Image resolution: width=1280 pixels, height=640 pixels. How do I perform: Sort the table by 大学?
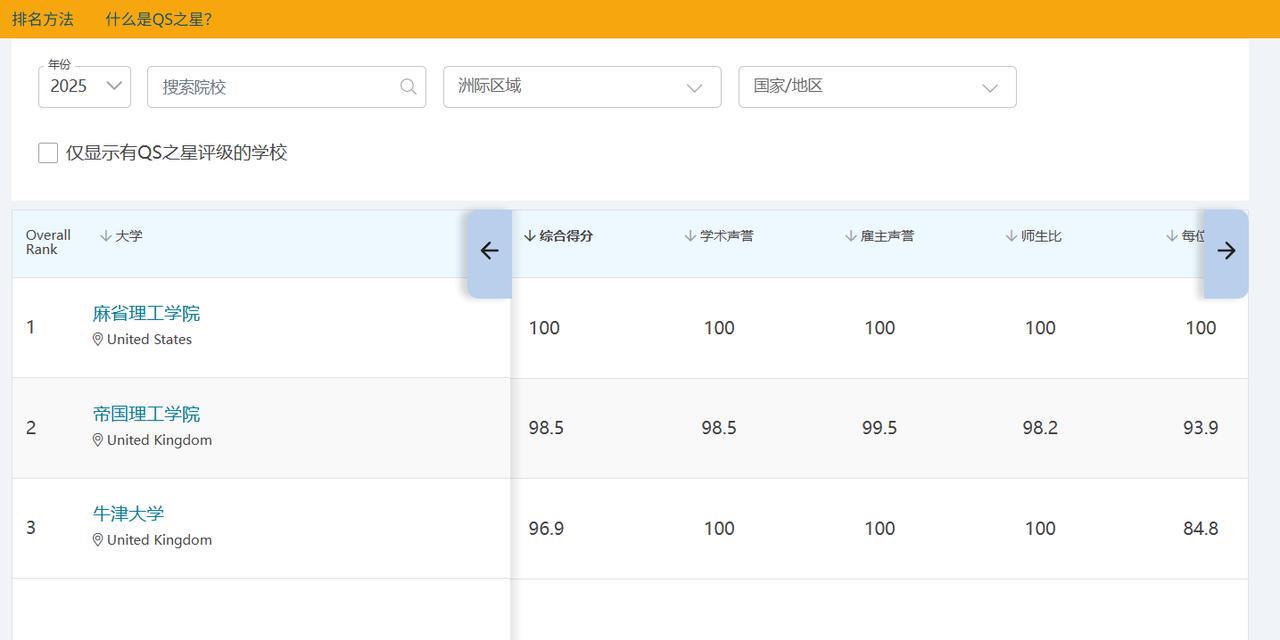tap(121, 236)
